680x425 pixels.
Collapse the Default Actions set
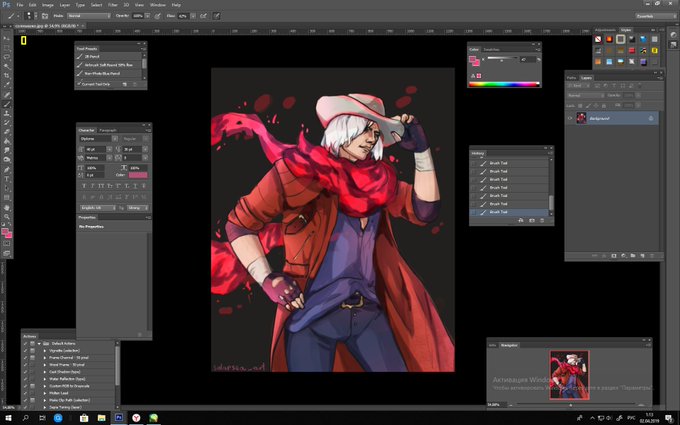39,343
